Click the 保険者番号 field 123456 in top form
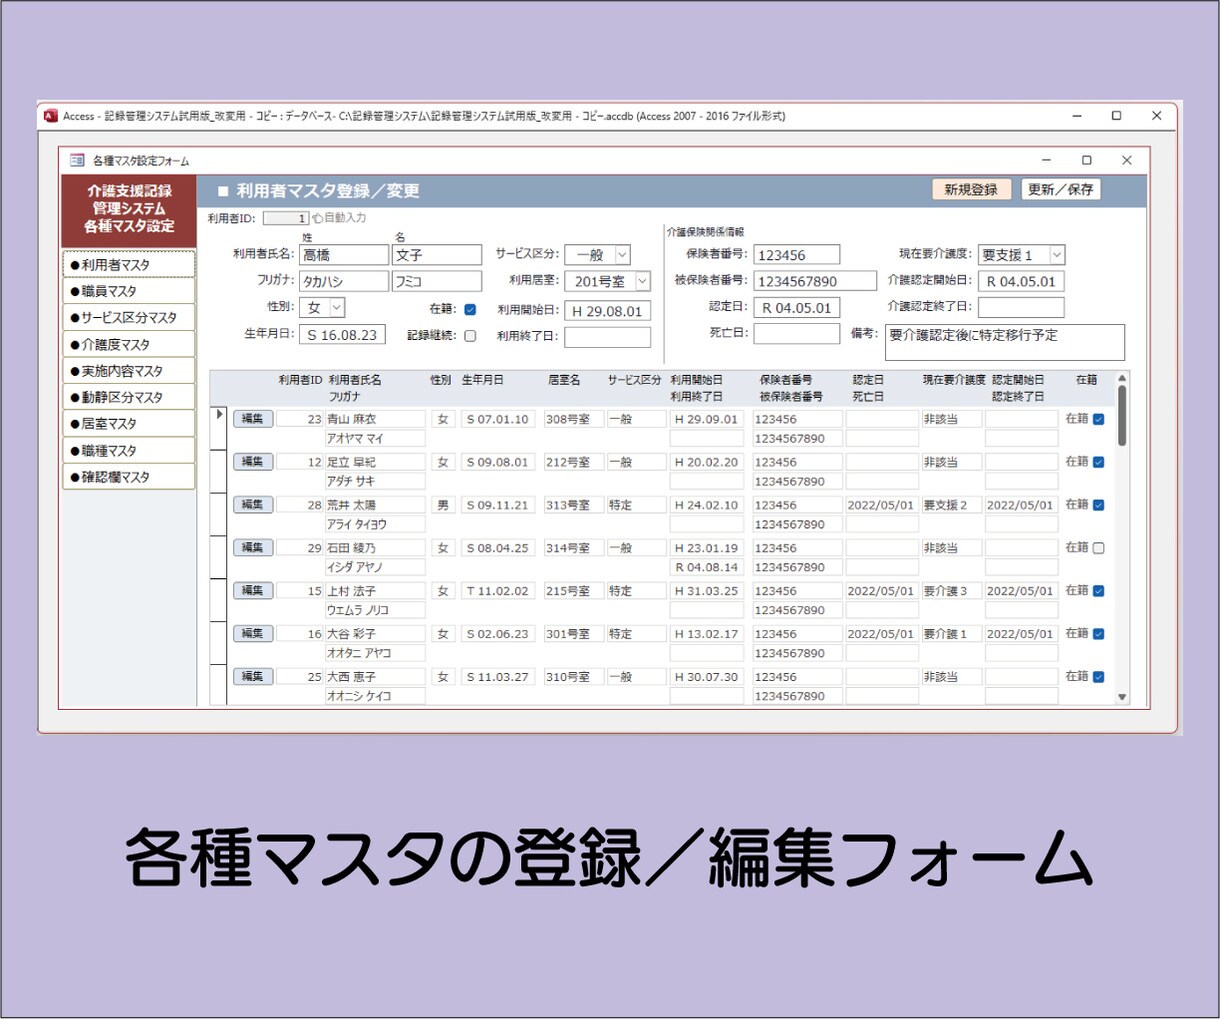 pyautogui.click(x=797, y=255)
